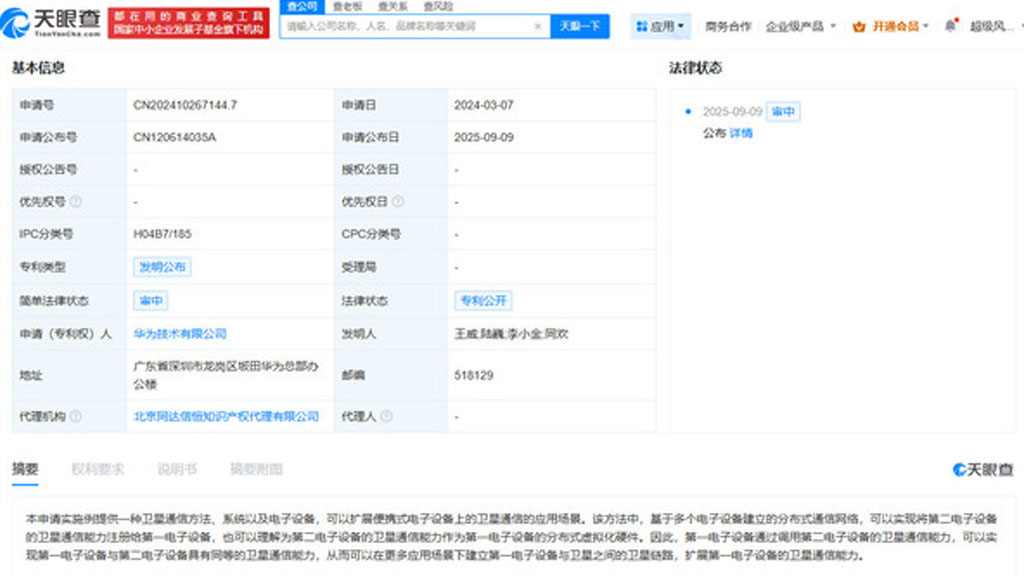Click the help icon next to 优先权号
Image resolution: width=1024 pixels, height=576 pixels.
point(76,201)
